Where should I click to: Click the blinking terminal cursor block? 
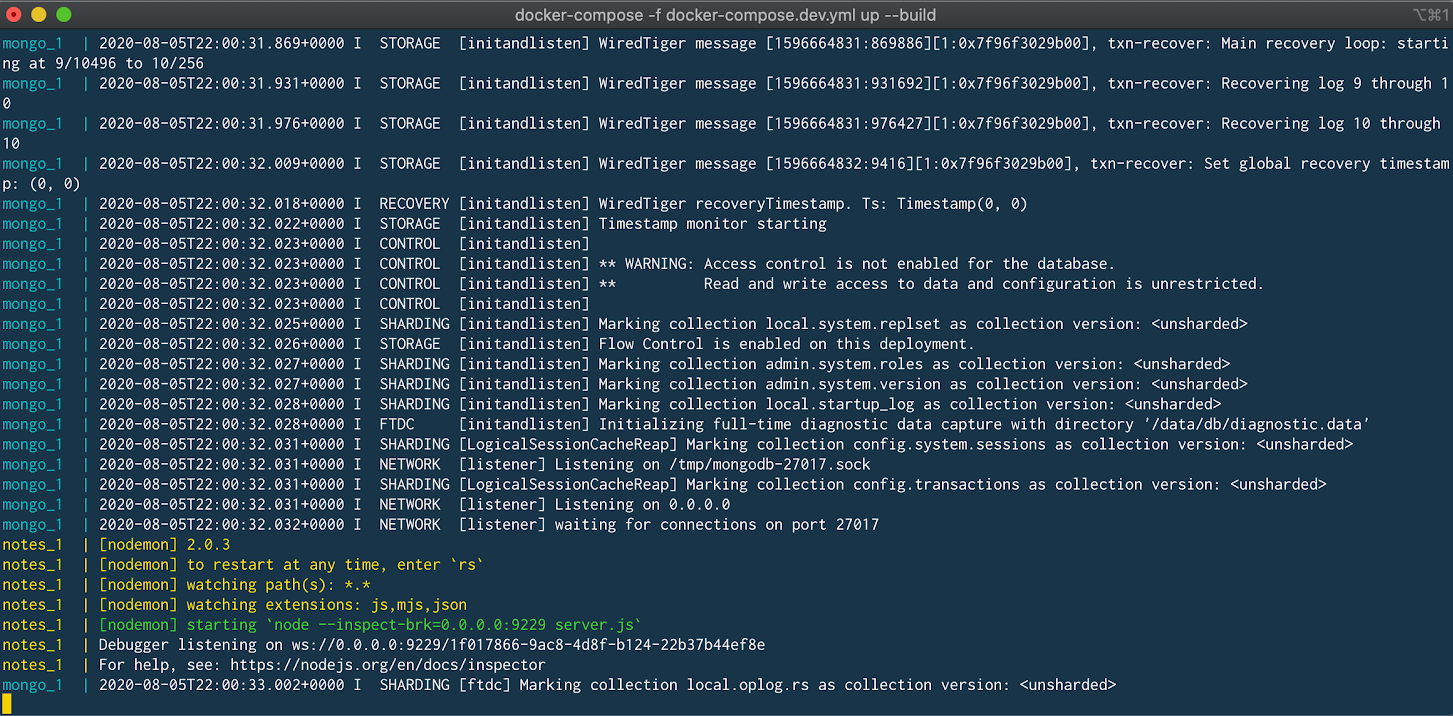coord(9,704)
